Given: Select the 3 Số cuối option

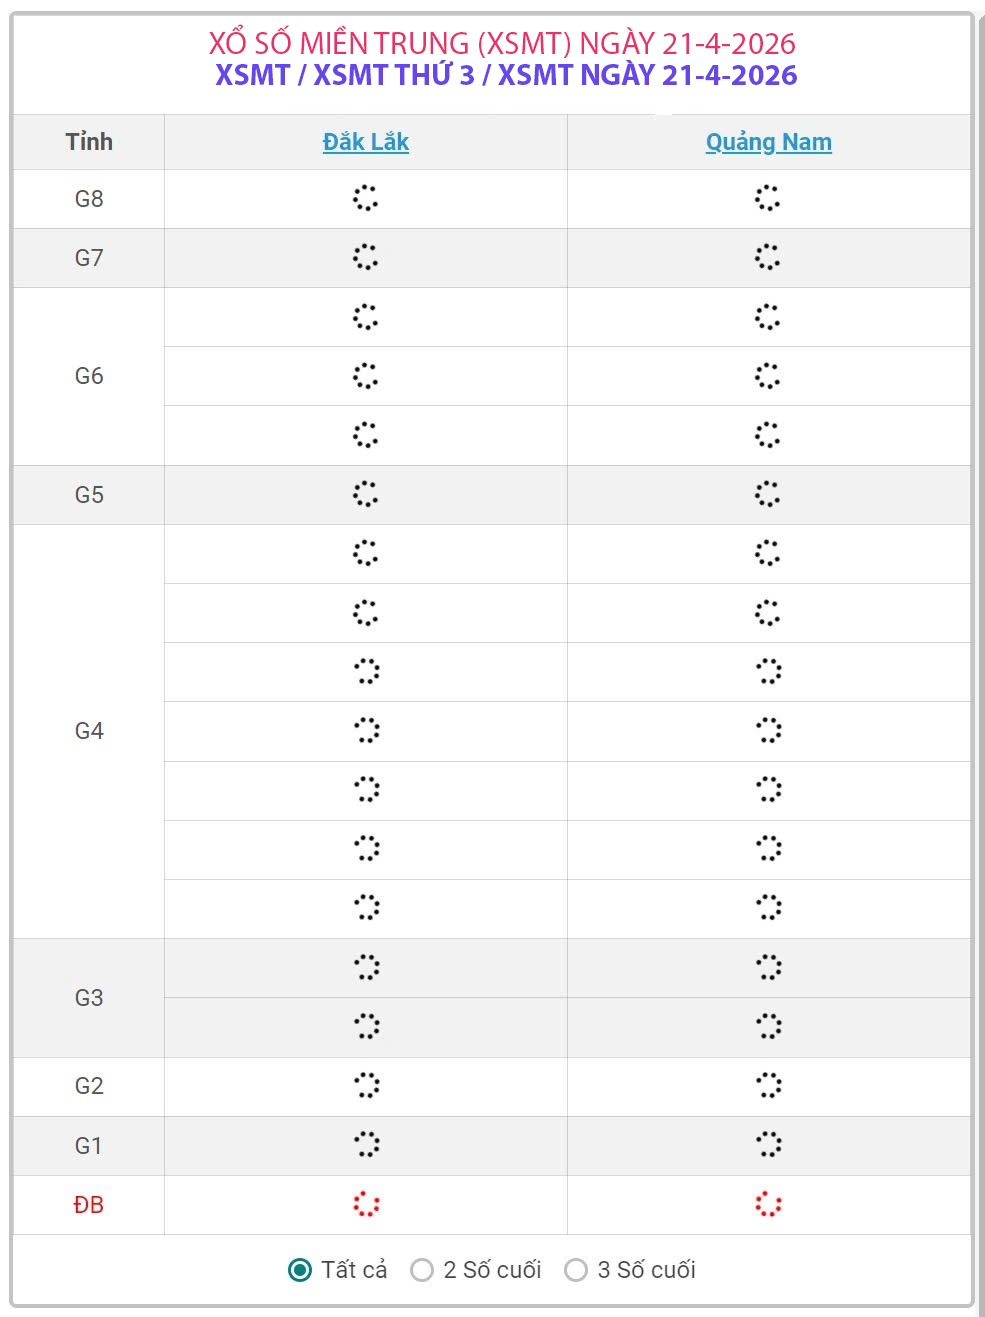Looking at the screenshot, I should (576, 1270).
